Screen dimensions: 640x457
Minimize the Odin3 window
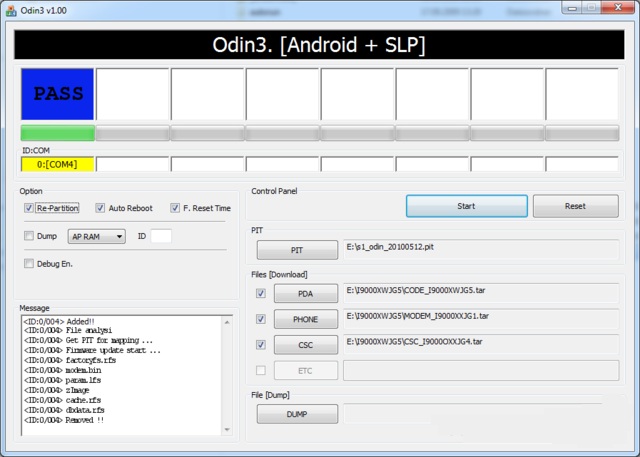pos(573,8)
